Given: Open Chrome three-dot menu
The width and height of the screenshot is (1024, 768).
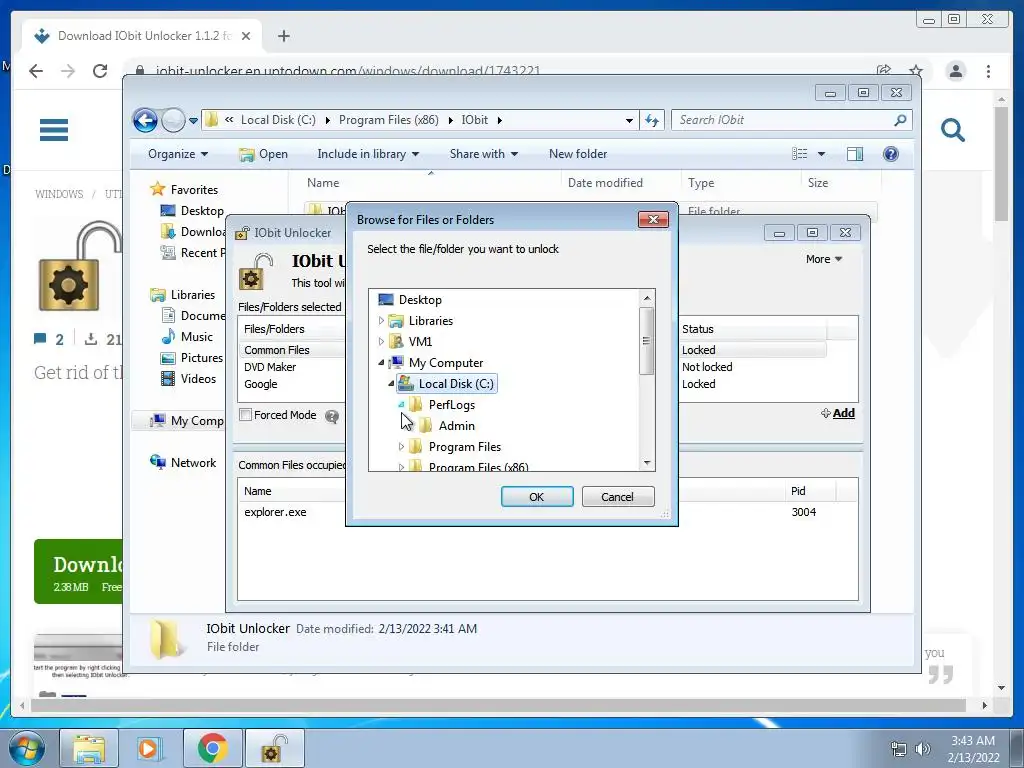Looking at the screenshot, I should click(988, 71).
